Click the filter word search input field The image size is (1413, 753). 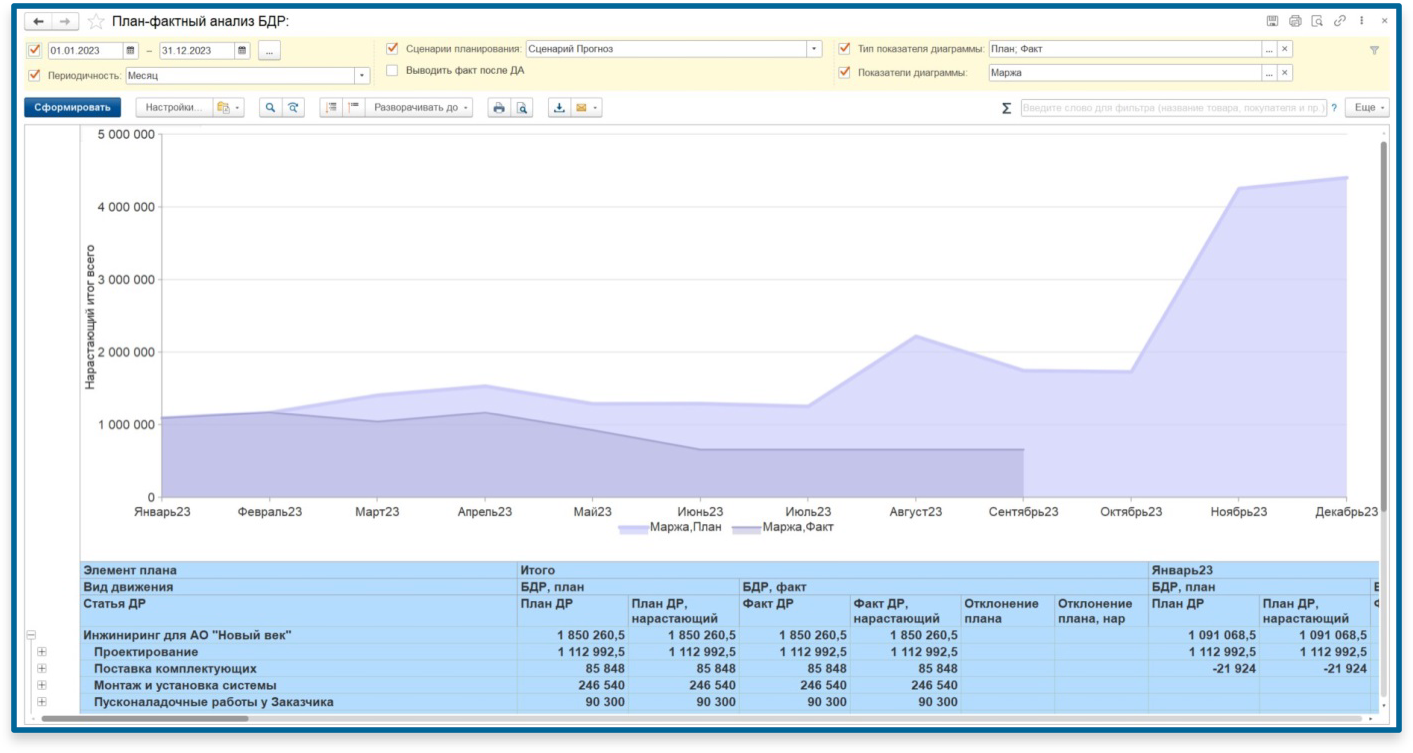pyautogui.click(x=1172, y=108)
